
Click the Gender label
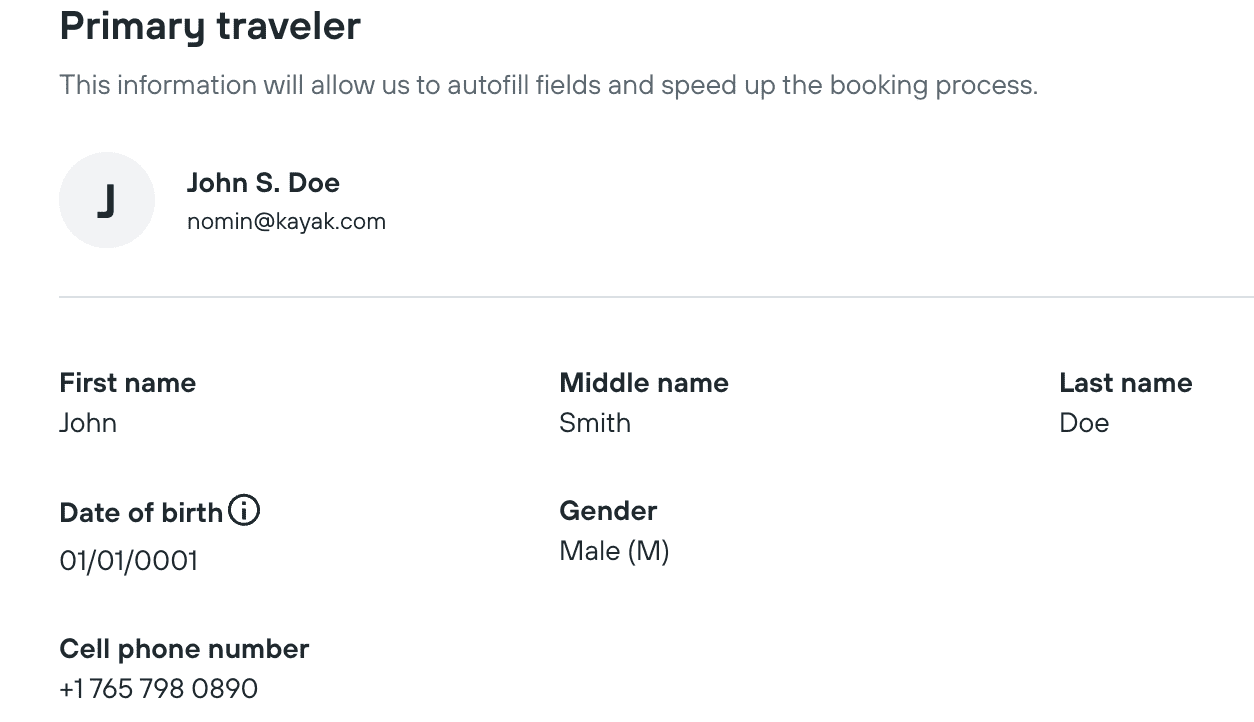click(608, 511)
